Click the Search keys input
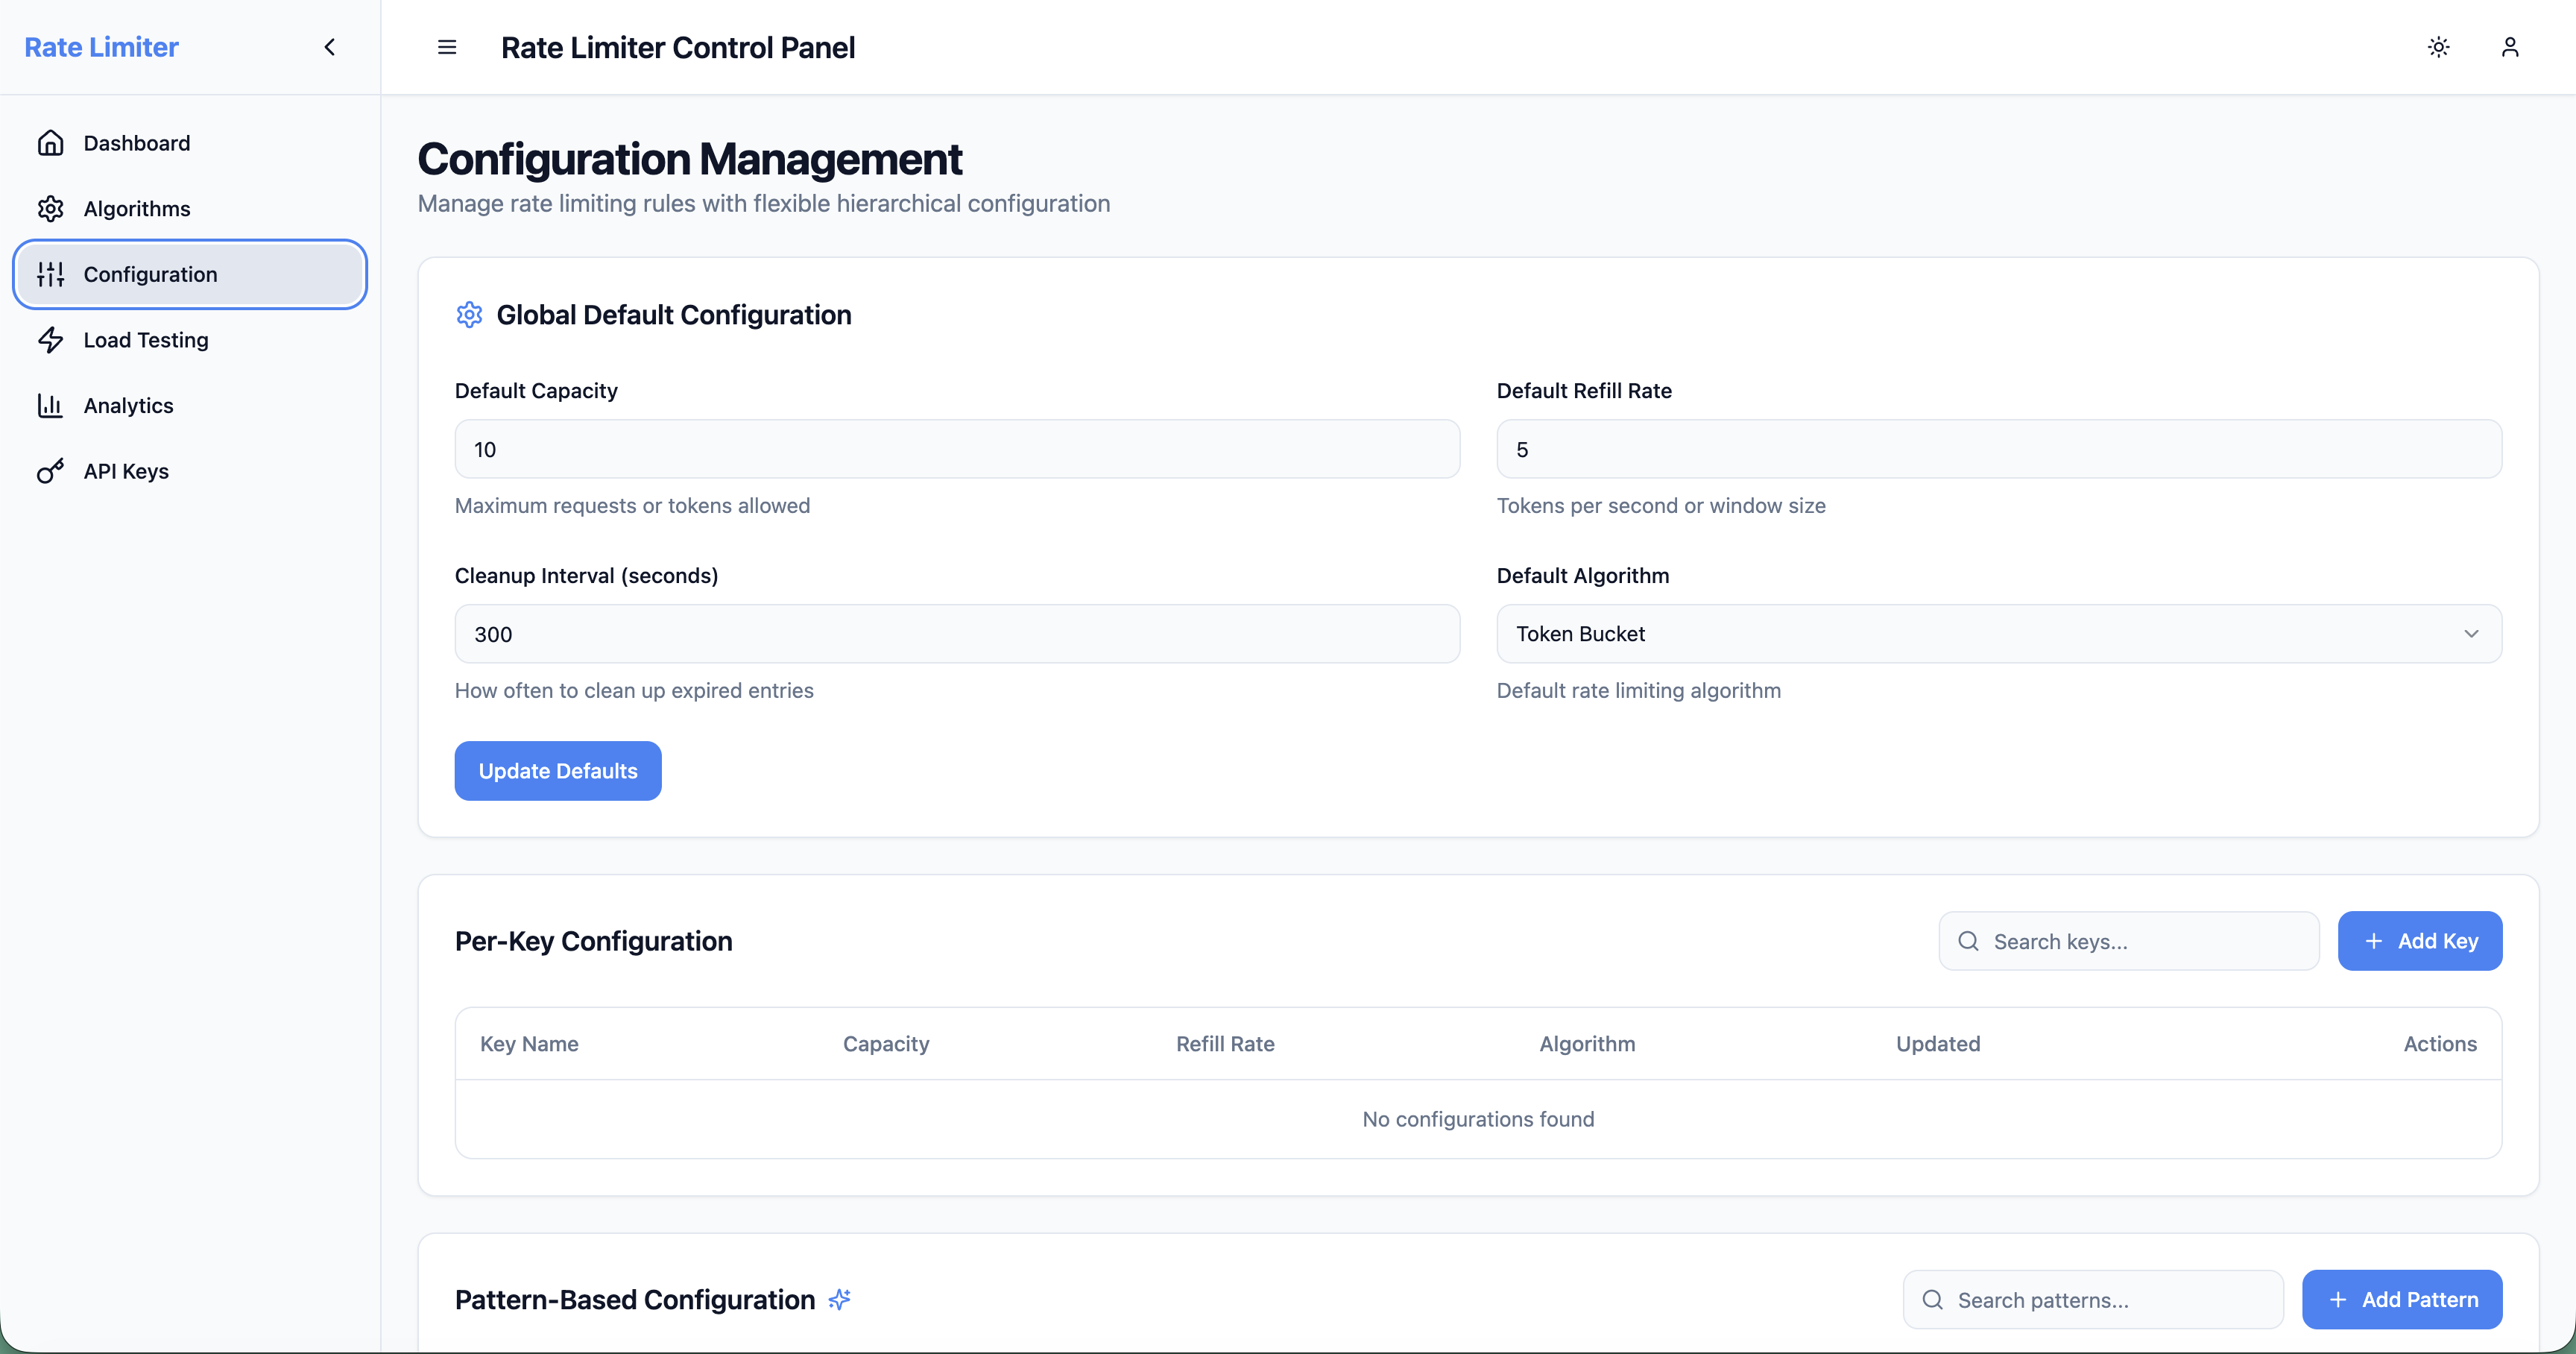 (x=2129, y=941)
